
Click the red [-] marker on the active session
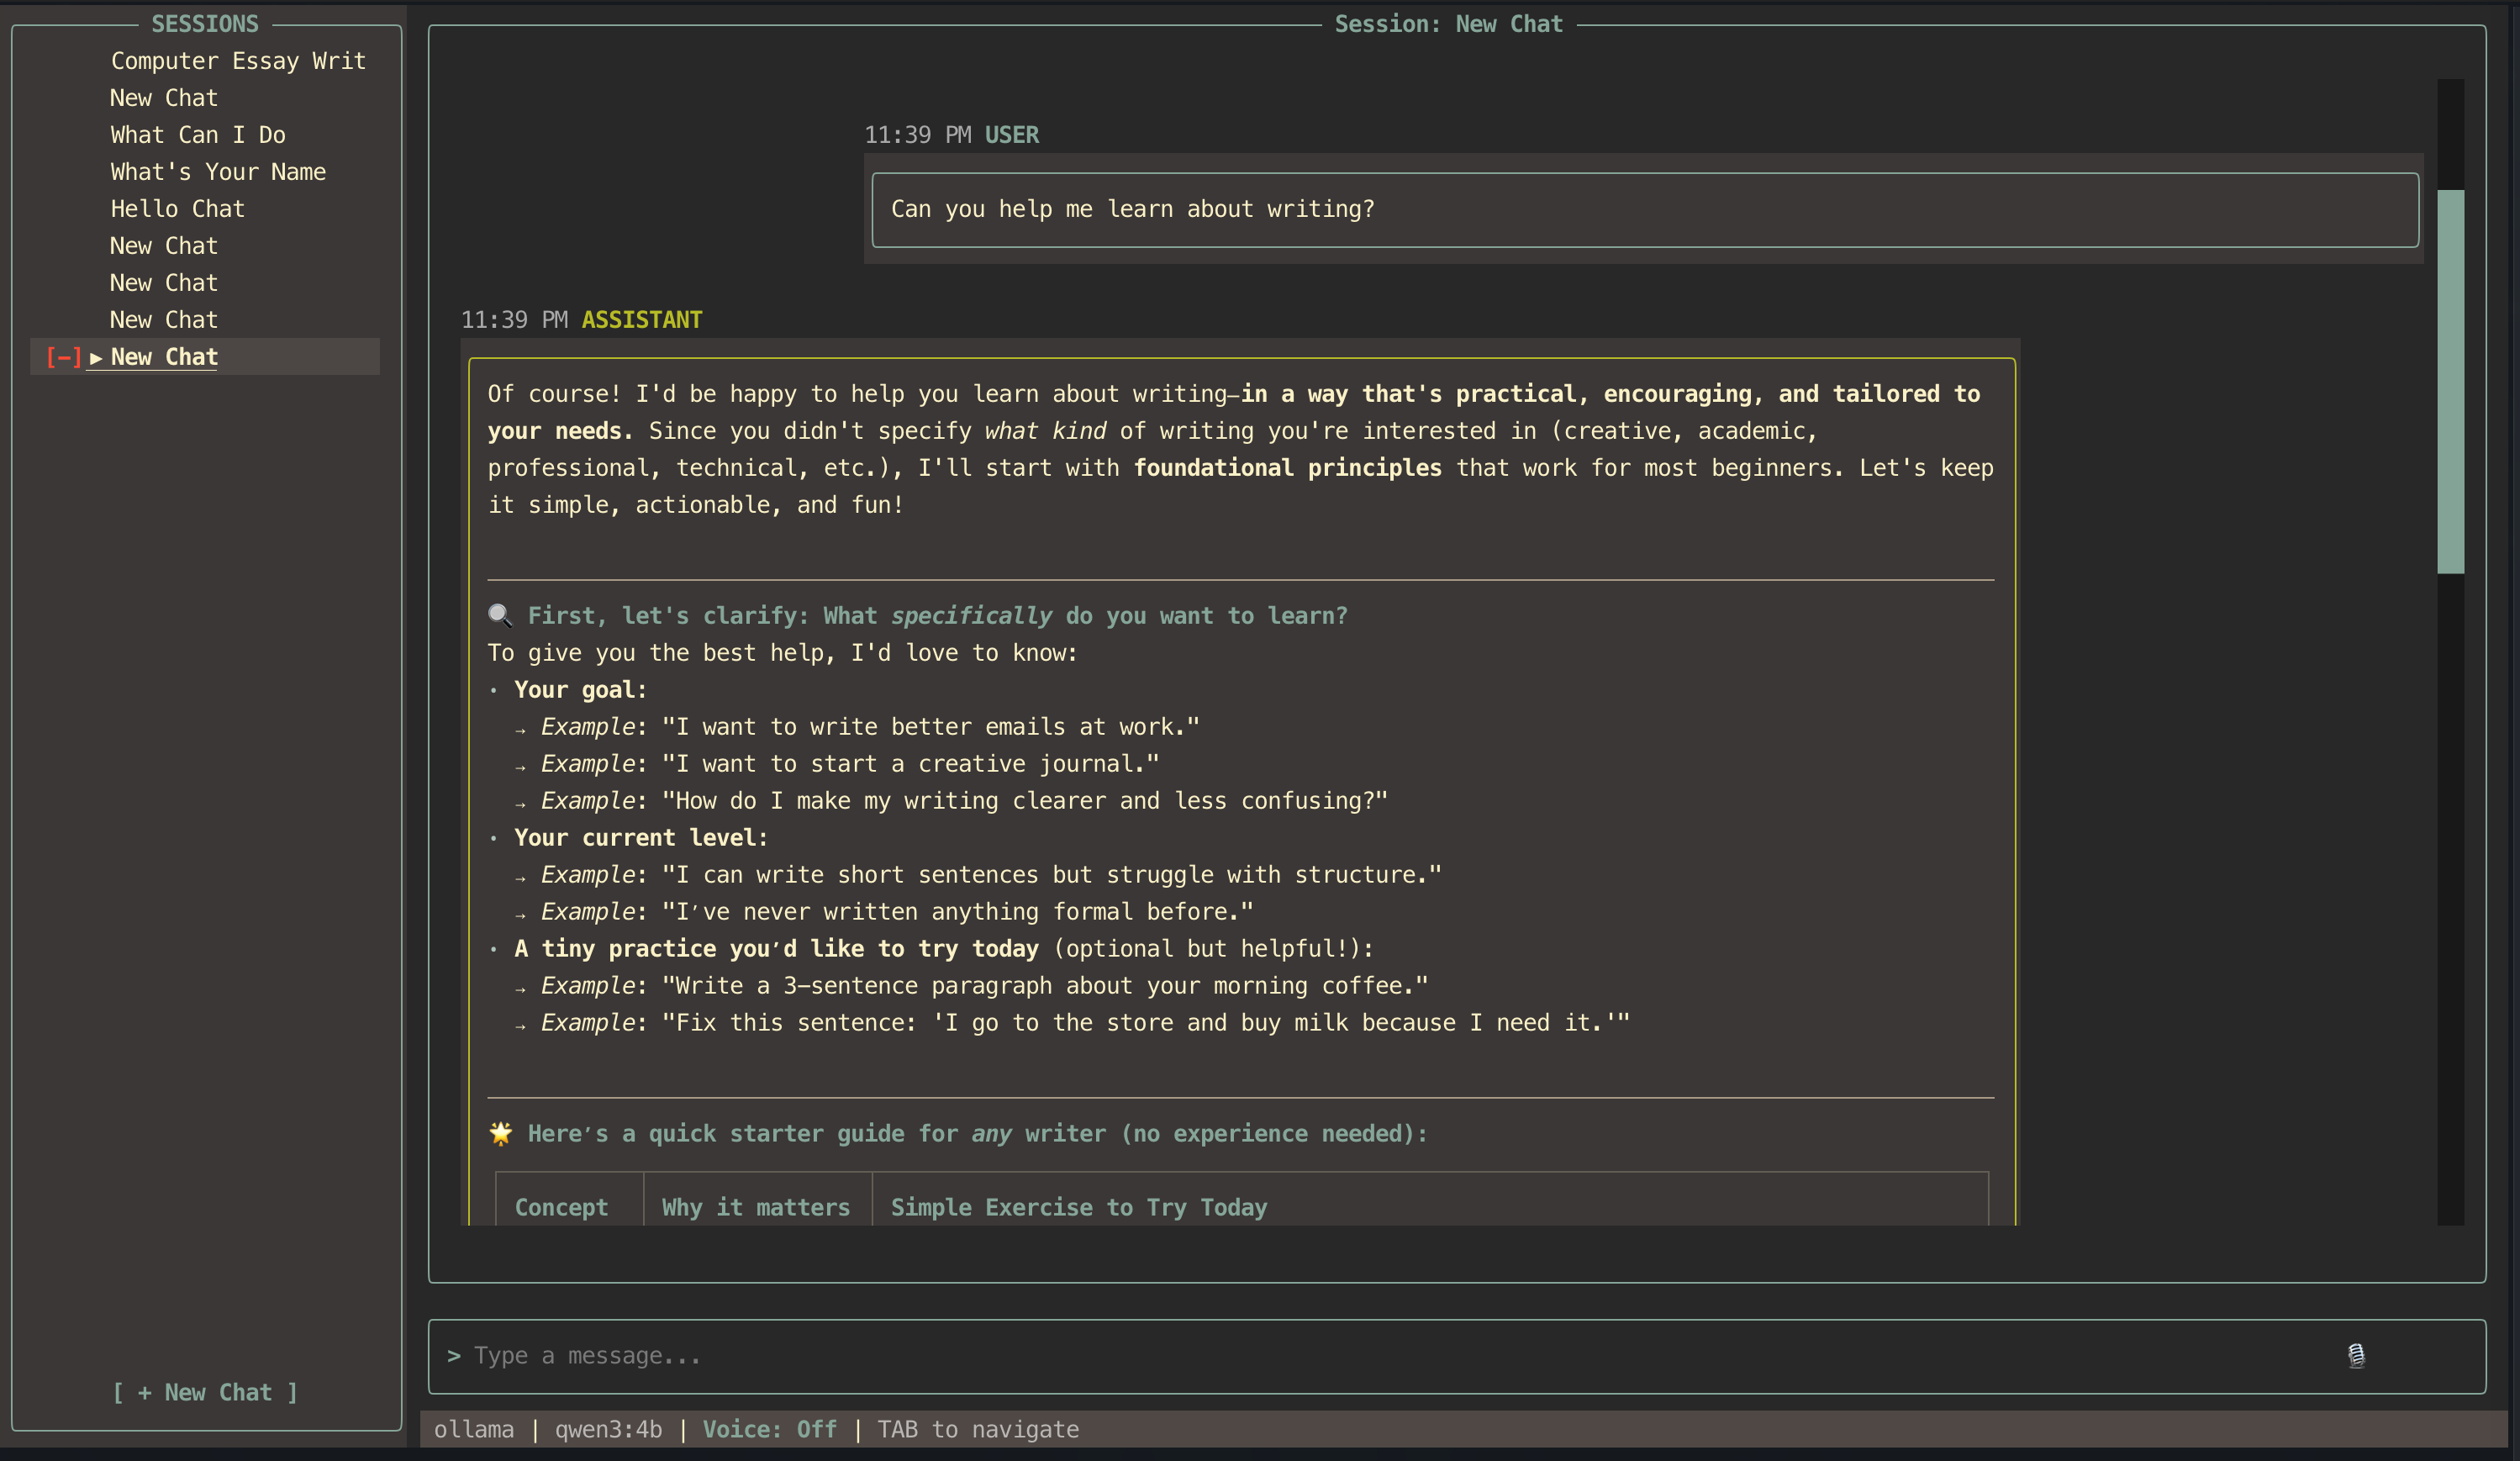point(63,356)
